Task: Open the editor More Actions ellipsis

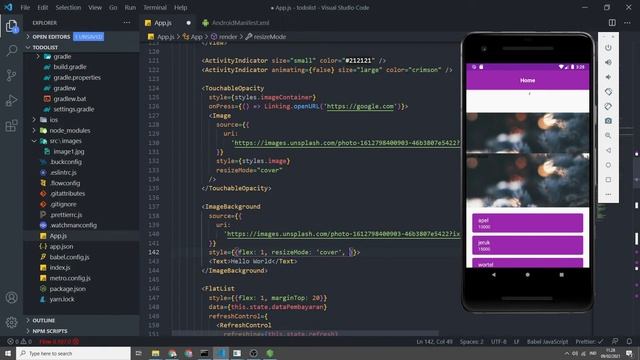Action: pyautogui.click(x=627, y=23)
